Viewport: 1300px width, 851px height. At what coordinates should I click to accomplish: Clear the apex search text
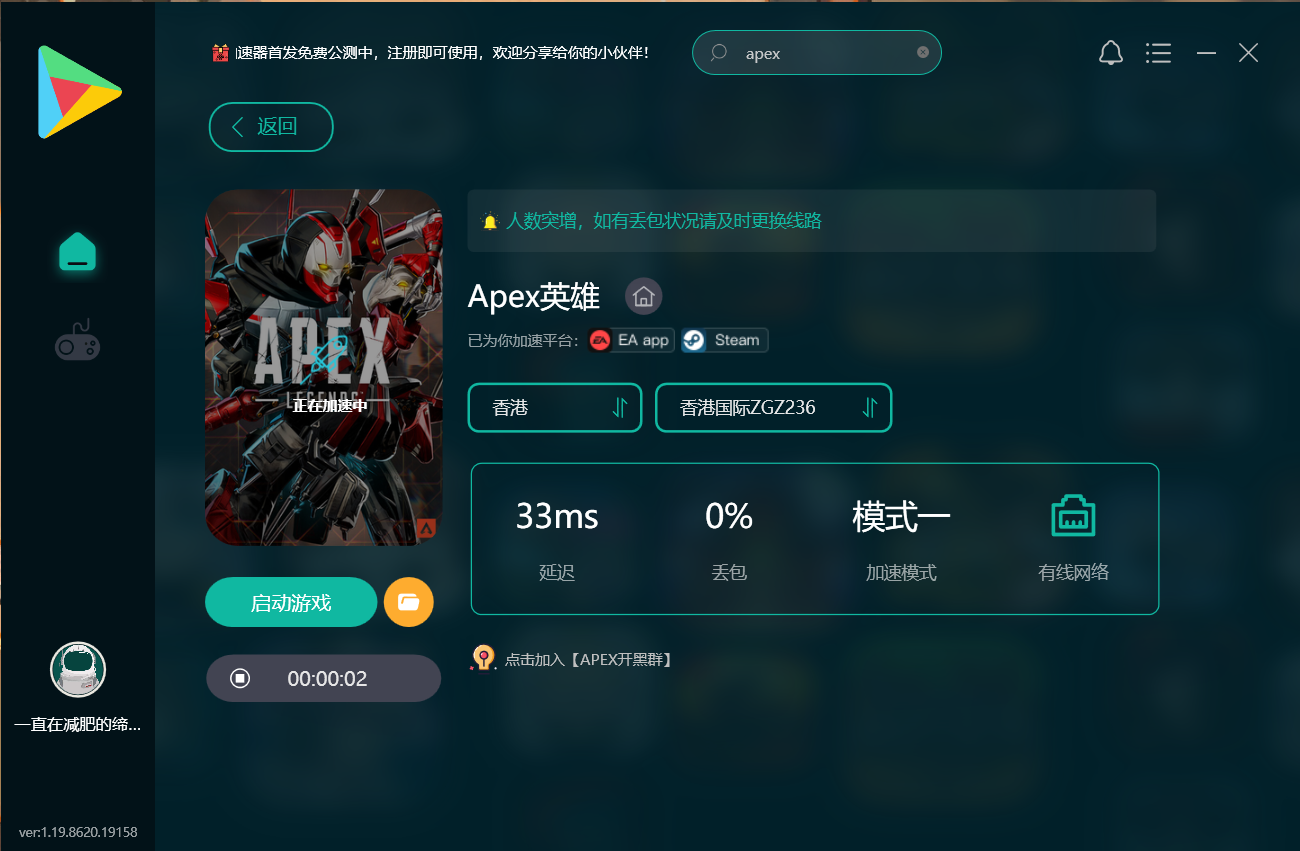click(922, 53)
